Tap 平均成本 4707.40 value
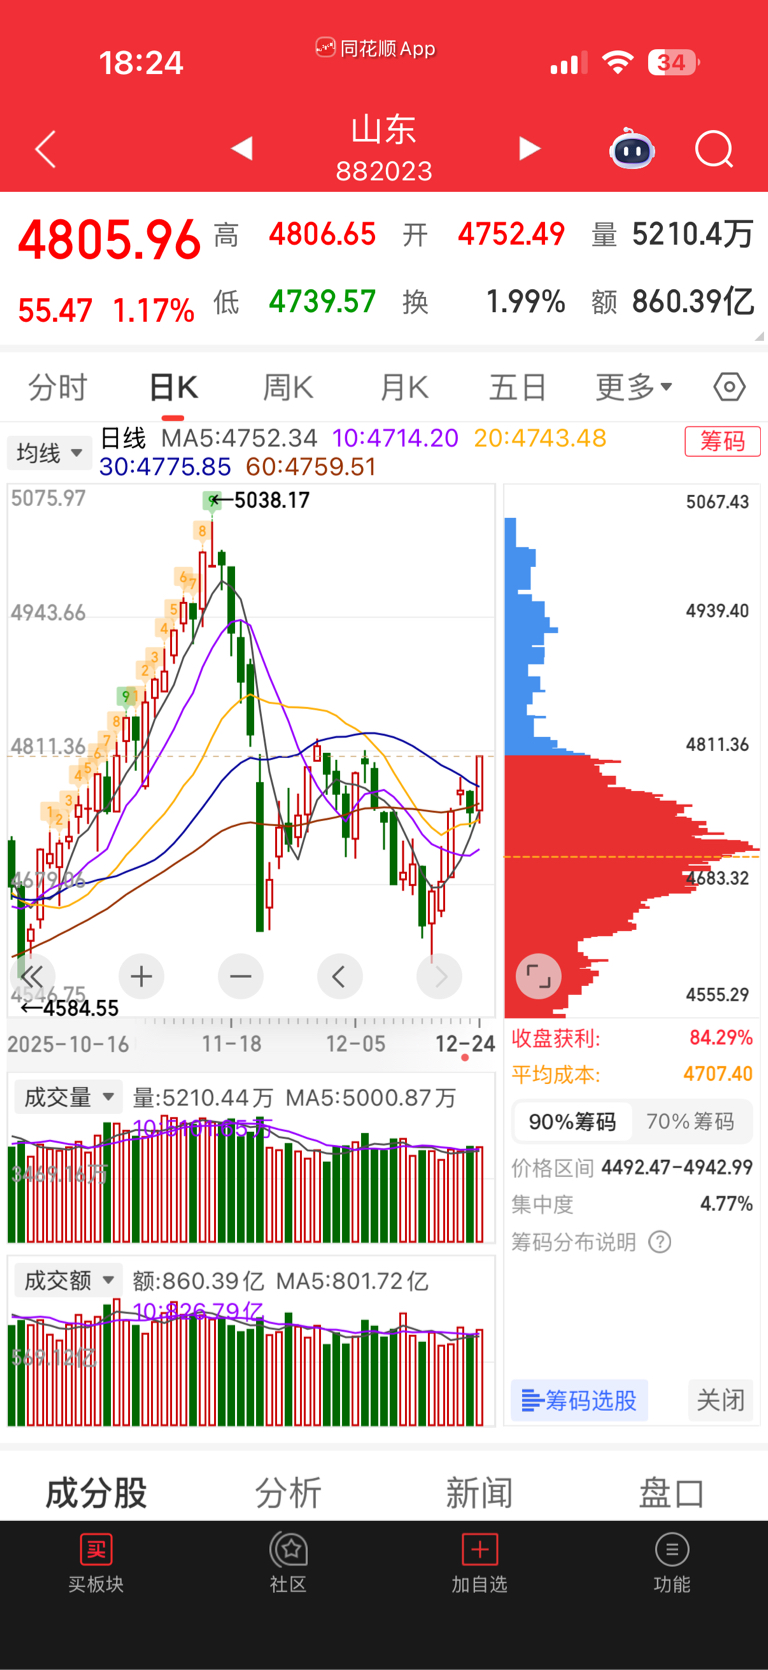 coord(718,1074)
